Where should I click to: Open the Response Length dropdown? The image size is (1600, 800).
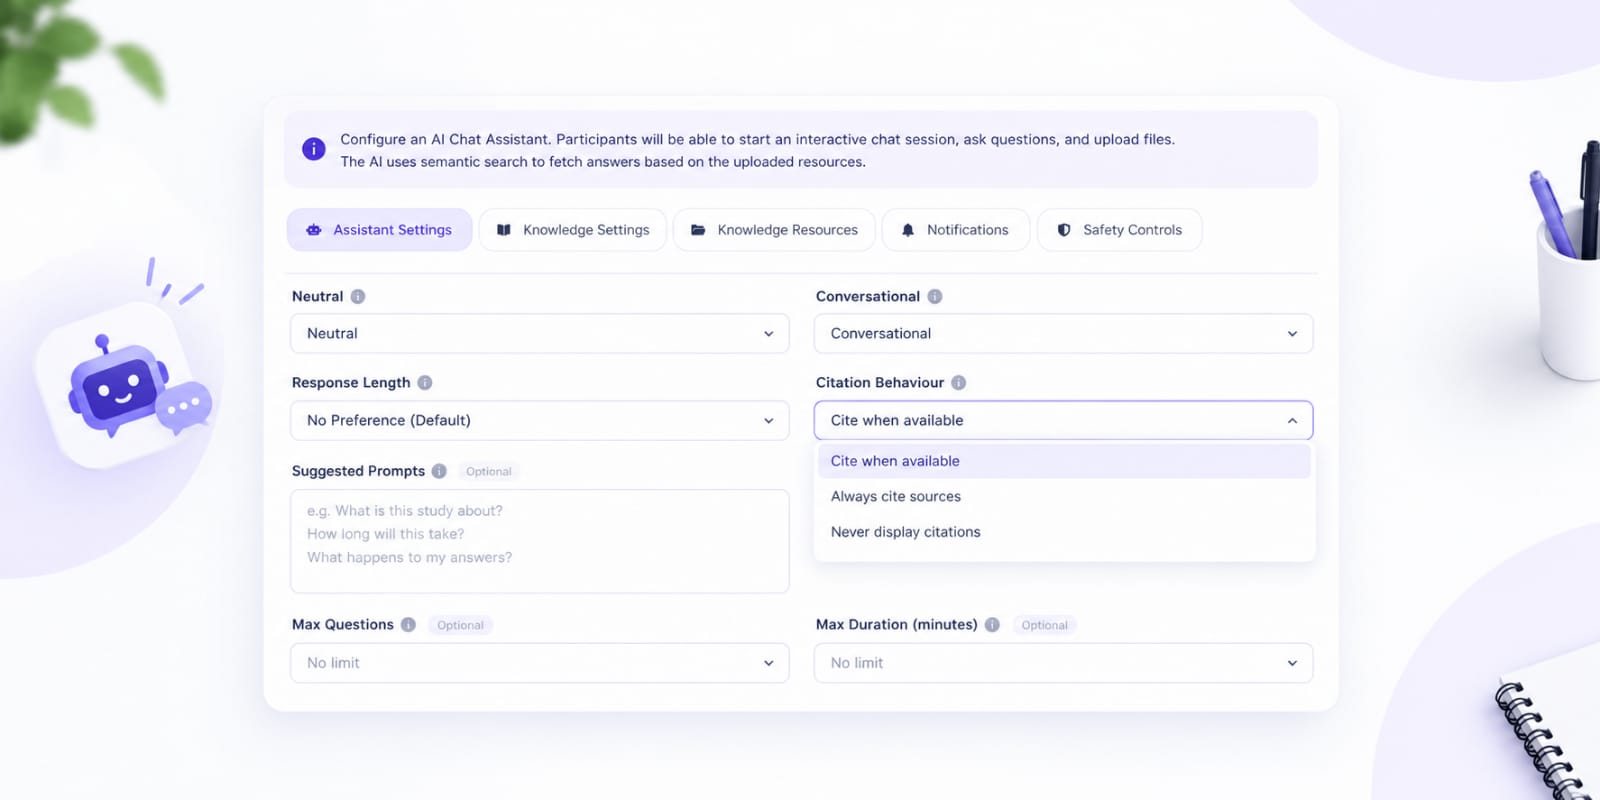click(540, 421)
